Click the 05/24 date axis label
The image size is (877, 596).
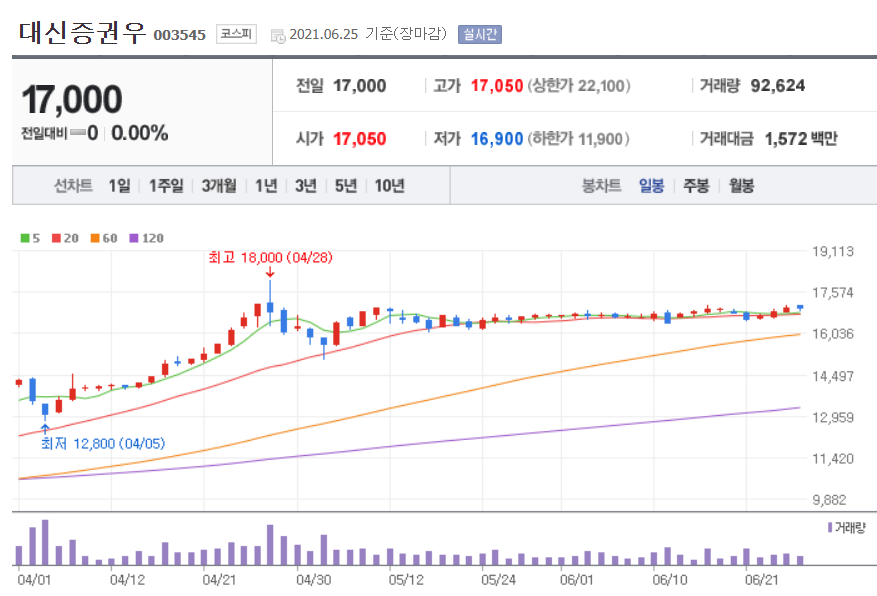498,580
